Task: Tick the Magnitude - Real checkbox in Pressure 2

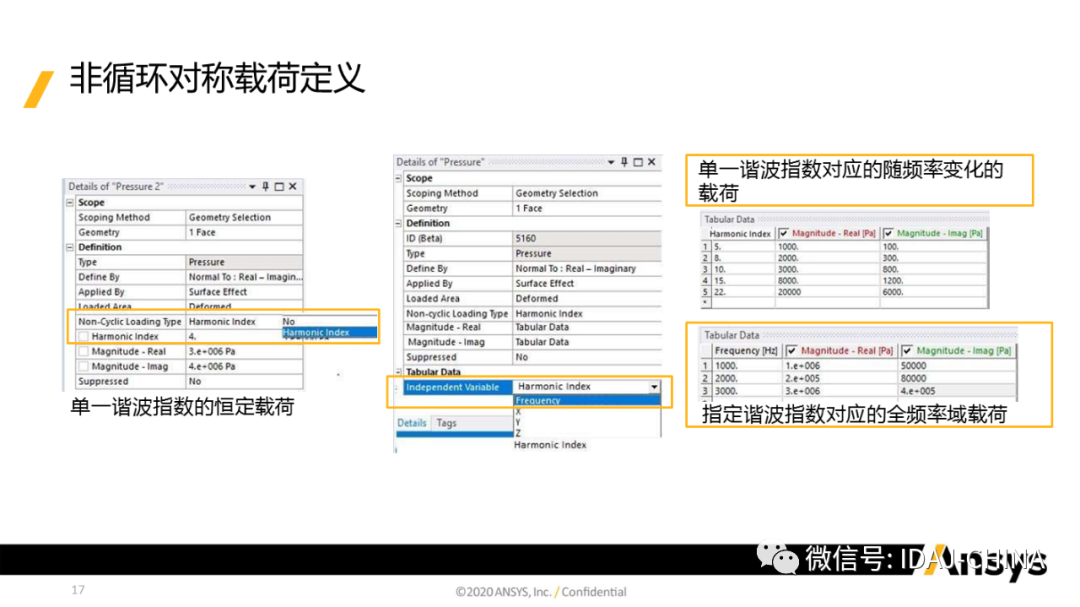Action: 84,352
